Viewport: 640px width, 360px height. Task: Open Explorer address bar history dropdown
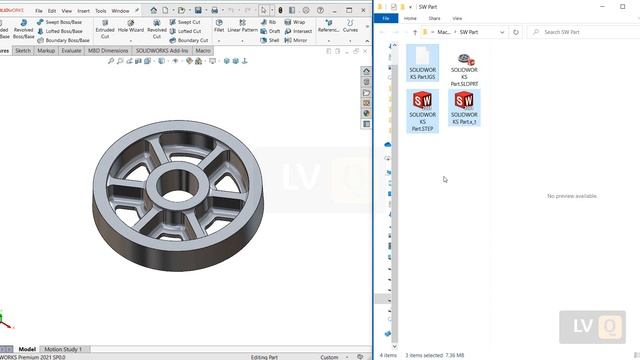tap(502, 32)
